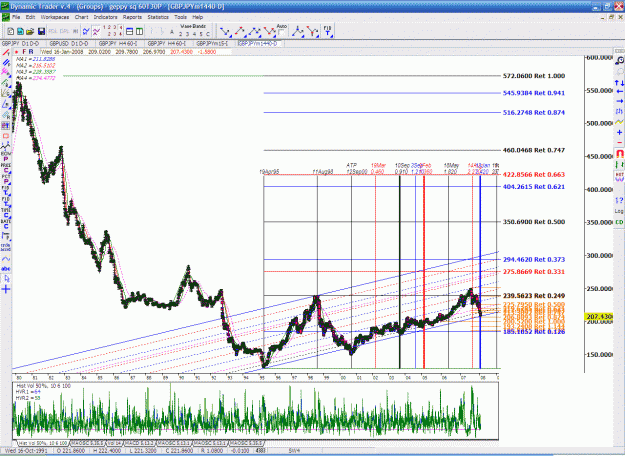
Task: Click the open folder icon in toolbar
Action: point(30,31)
